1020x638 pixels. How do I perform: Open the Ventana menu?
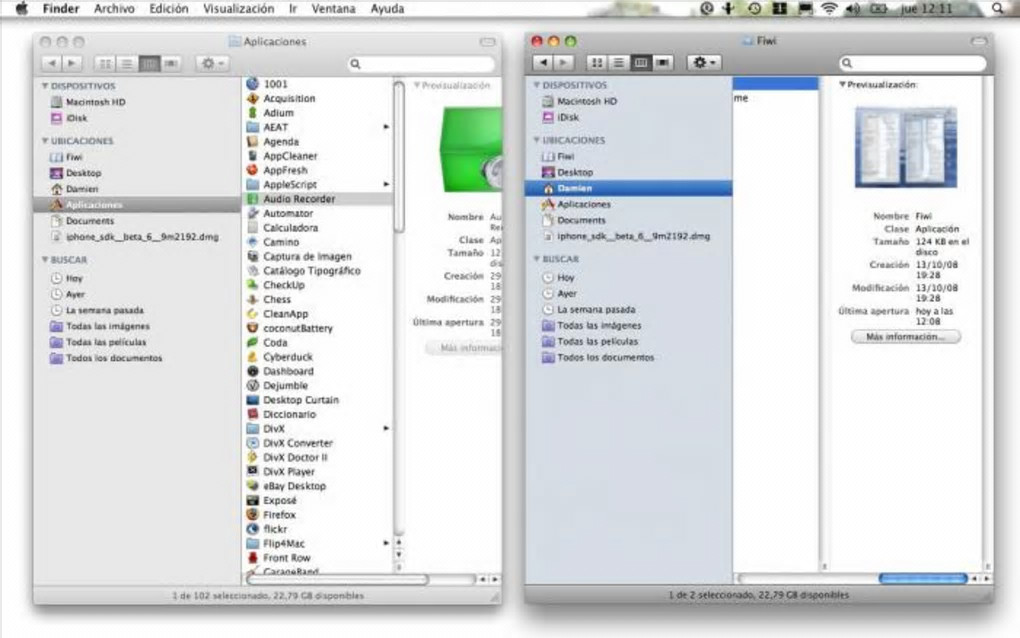click(x=333, y=8)
